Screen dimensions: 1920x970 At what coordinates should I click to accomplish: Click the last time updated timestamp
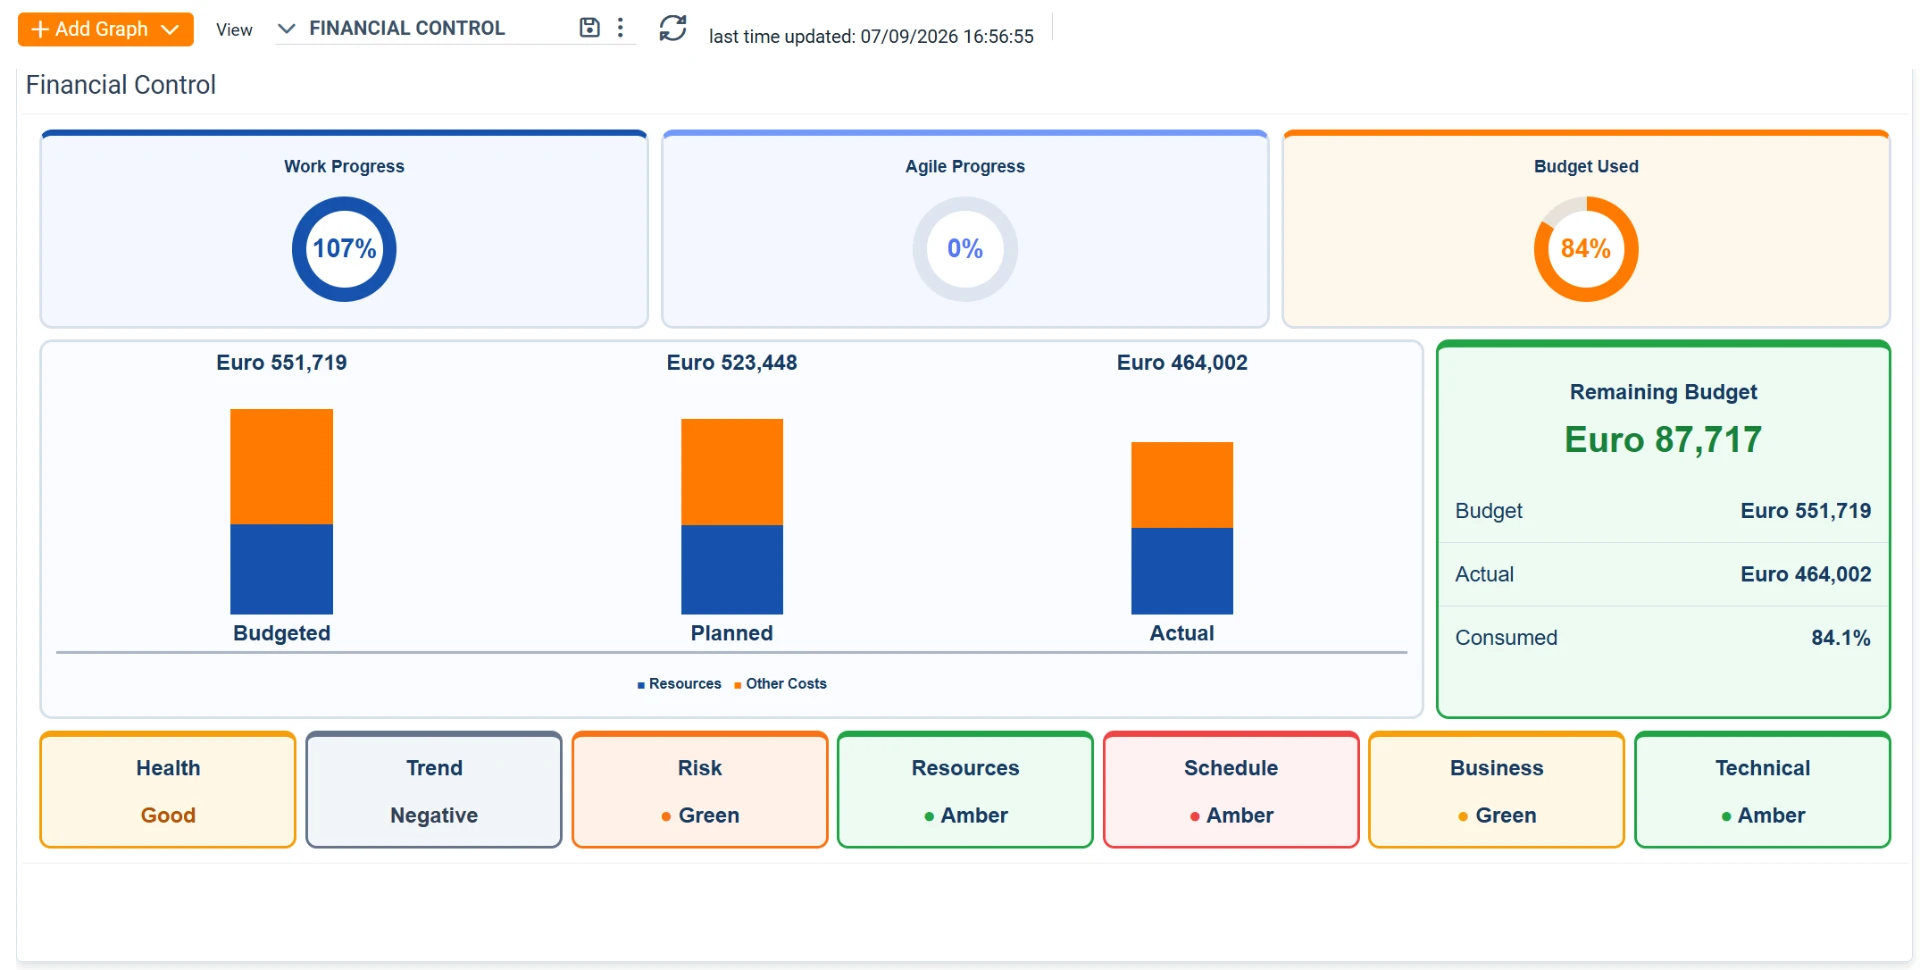pyautogui.click(x=871, y=37)
